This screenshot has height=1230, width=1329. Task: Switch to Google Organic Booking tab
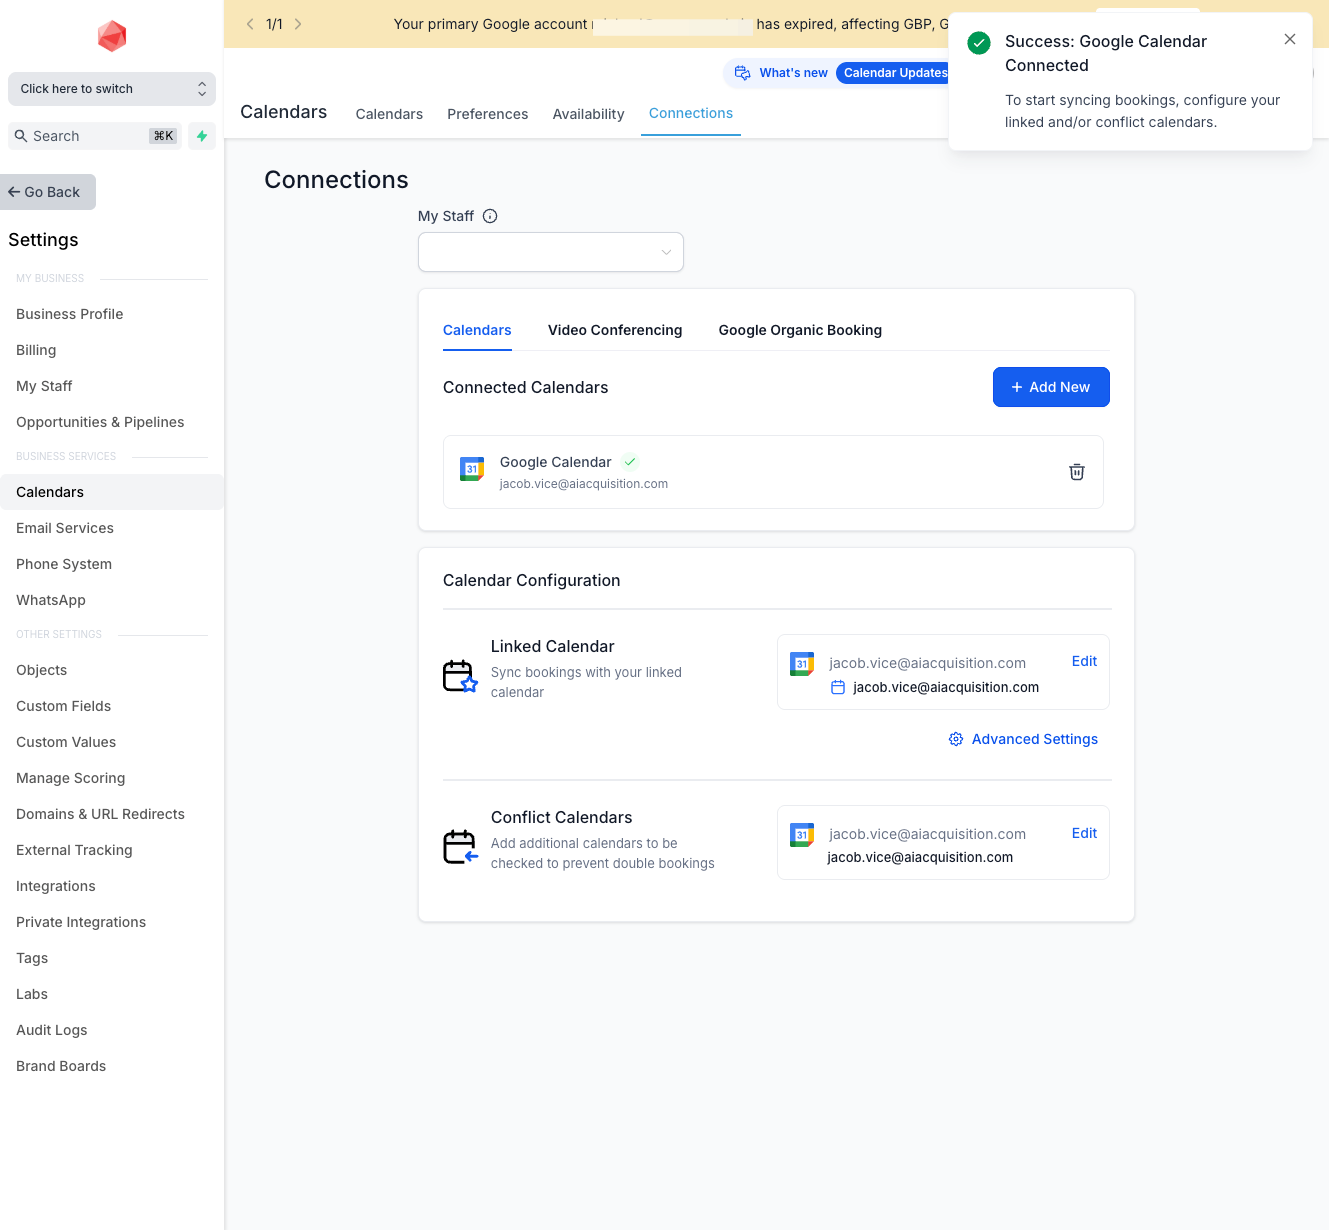pyautogui.click(x=800, y=330)
